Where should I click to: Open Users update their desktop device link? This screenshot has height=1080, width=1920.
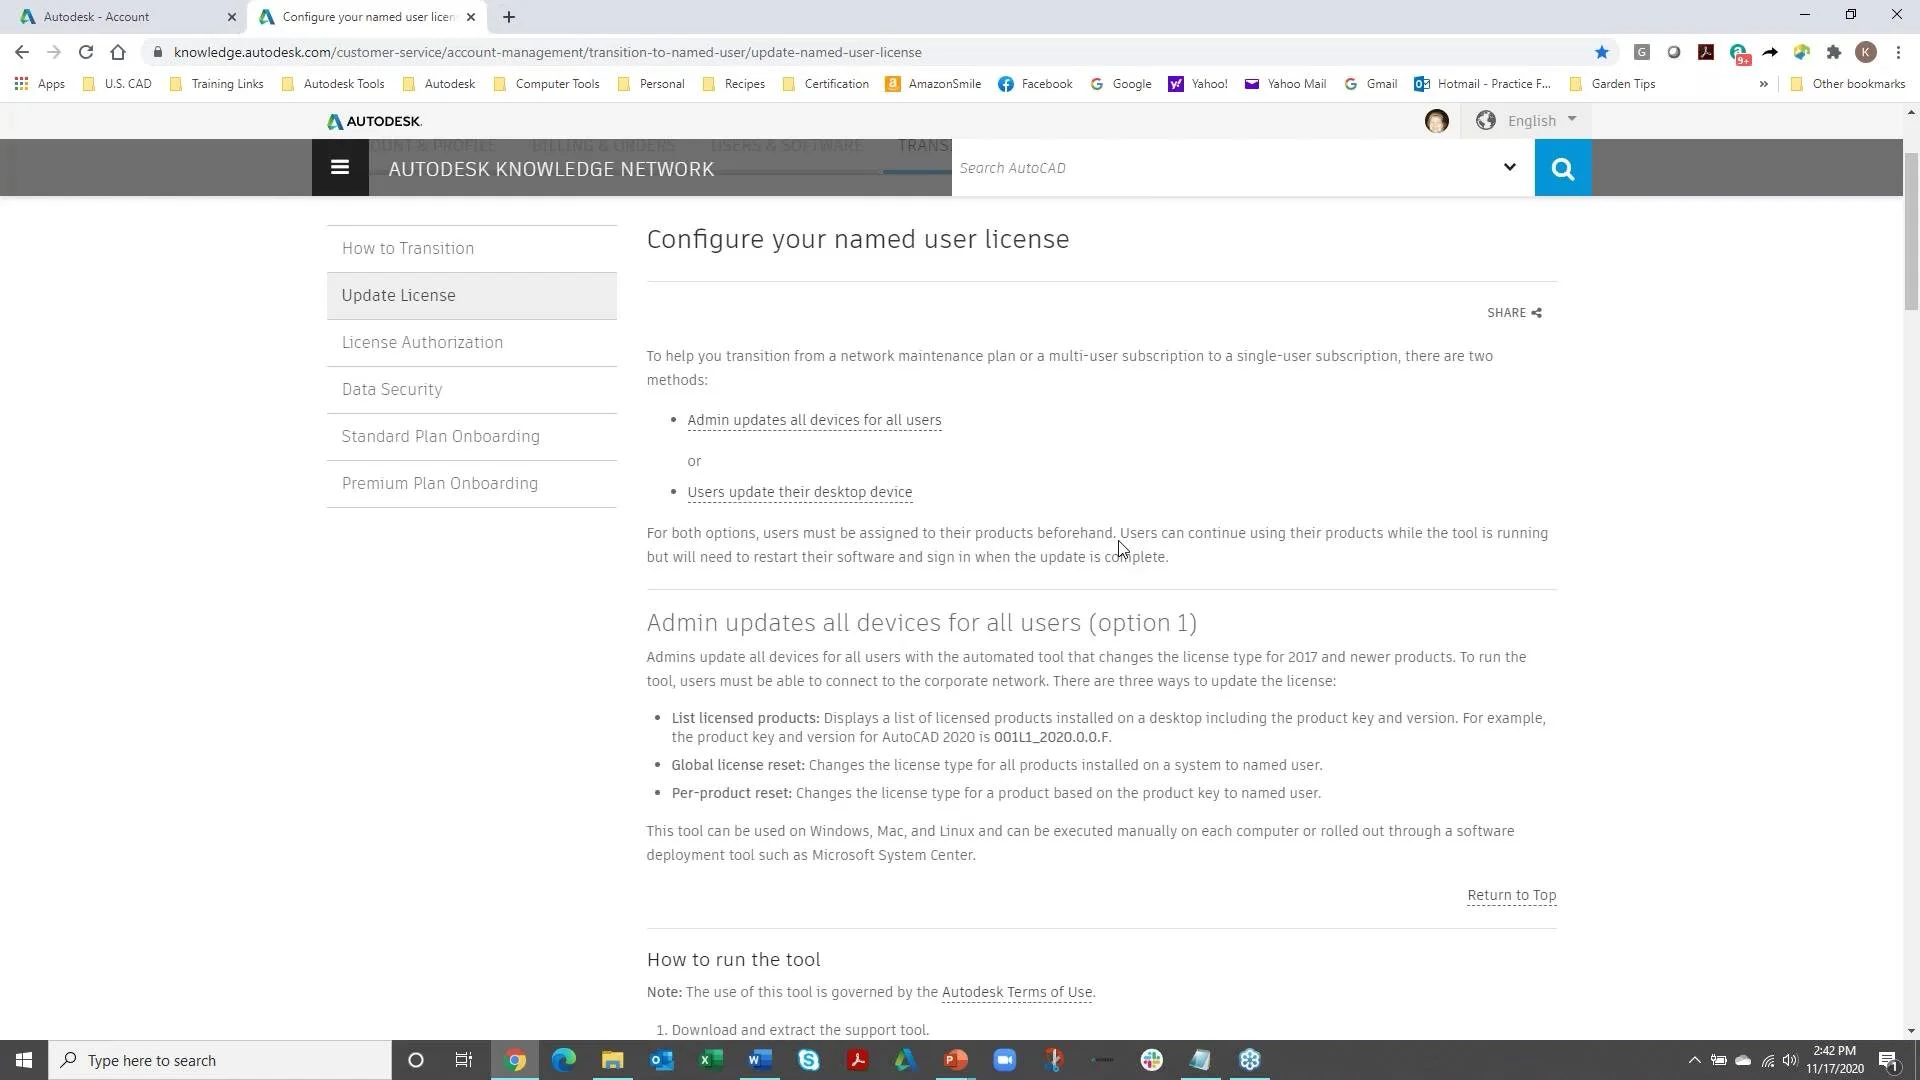point(799,492)
